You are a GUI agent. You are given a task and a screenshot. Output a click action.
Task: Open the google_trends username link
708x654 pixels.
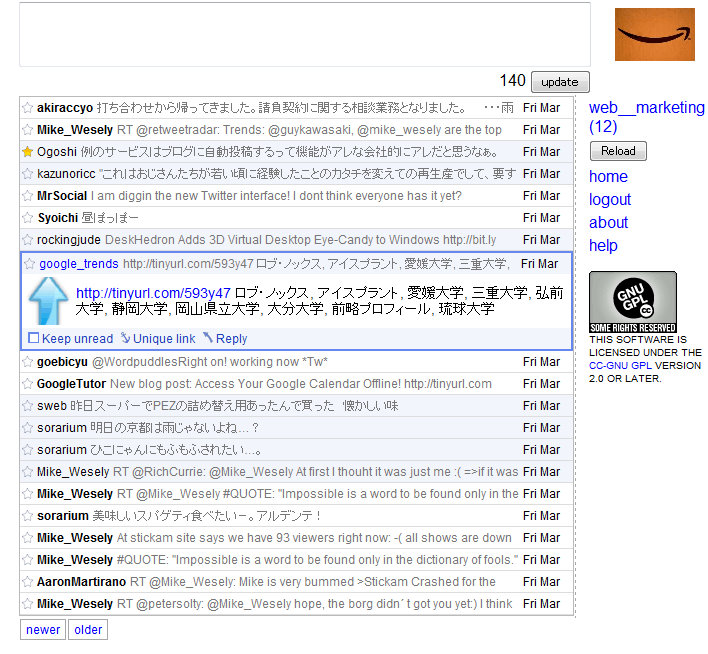tap(79, 264)
